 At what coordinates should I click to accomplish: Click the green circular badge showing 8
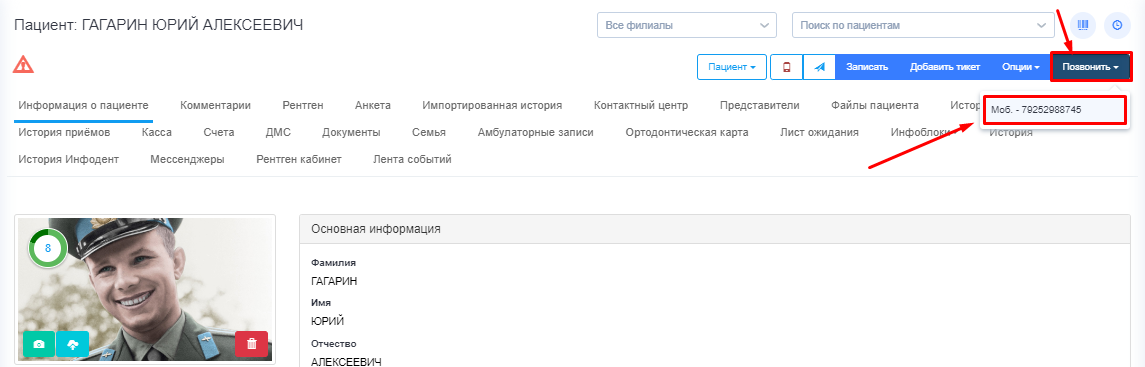48,248
